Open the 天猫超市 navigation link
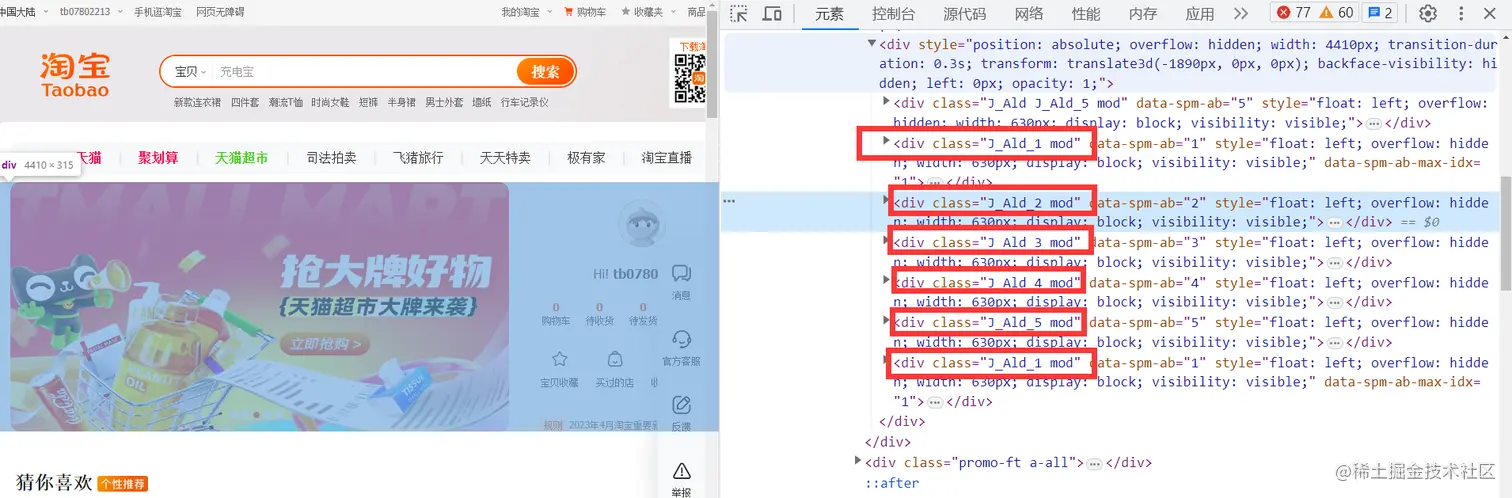 241,158
